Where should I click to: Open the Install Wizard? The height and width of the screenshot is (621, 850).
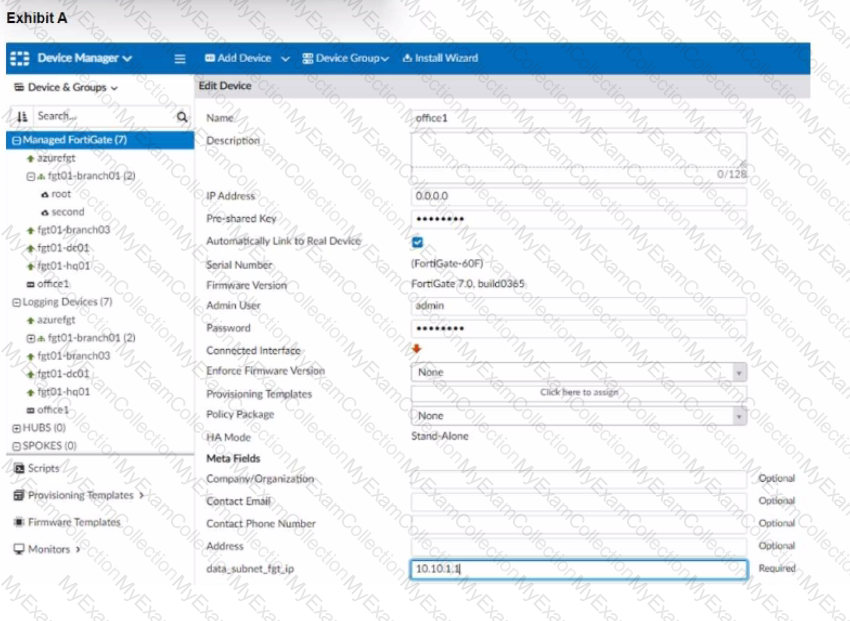click(x=440, y=58)
